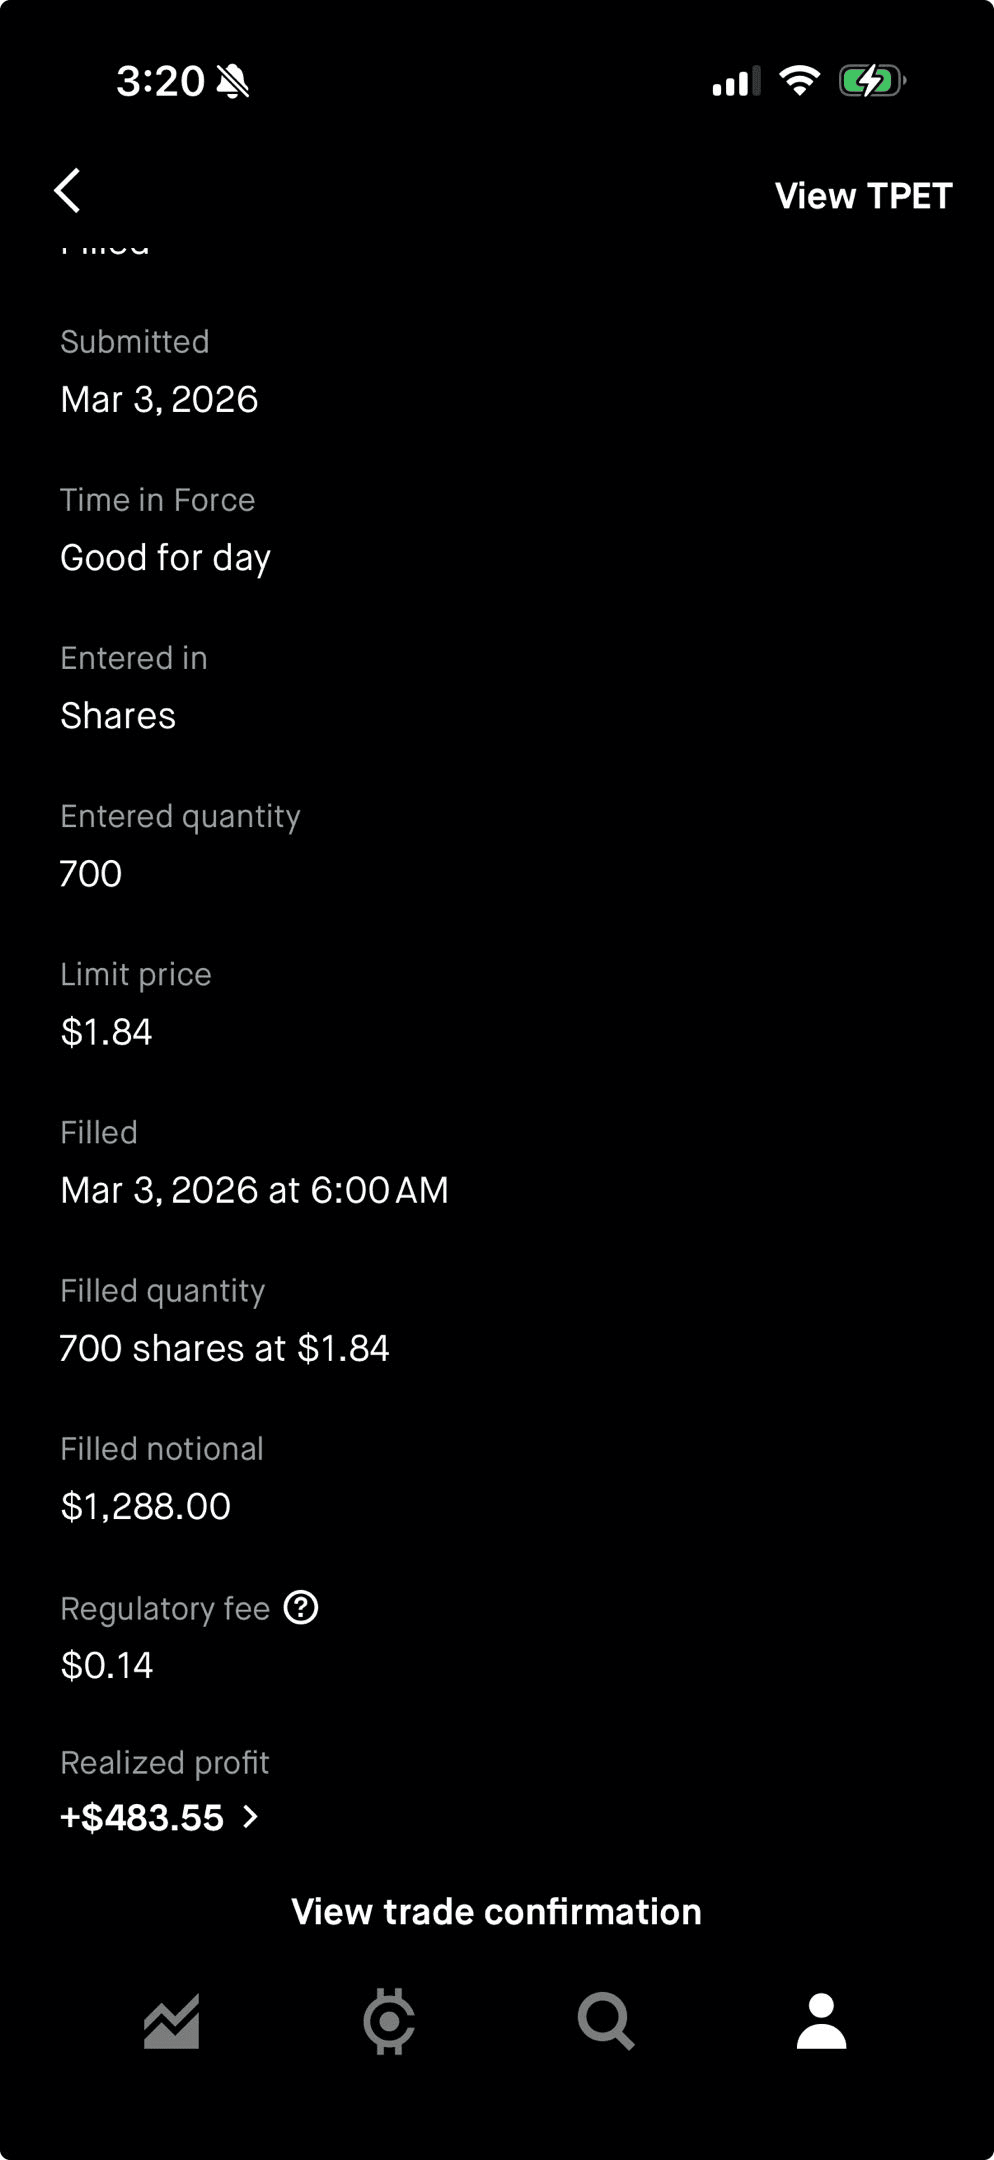Tap the Regulatory fee label

165,1608
